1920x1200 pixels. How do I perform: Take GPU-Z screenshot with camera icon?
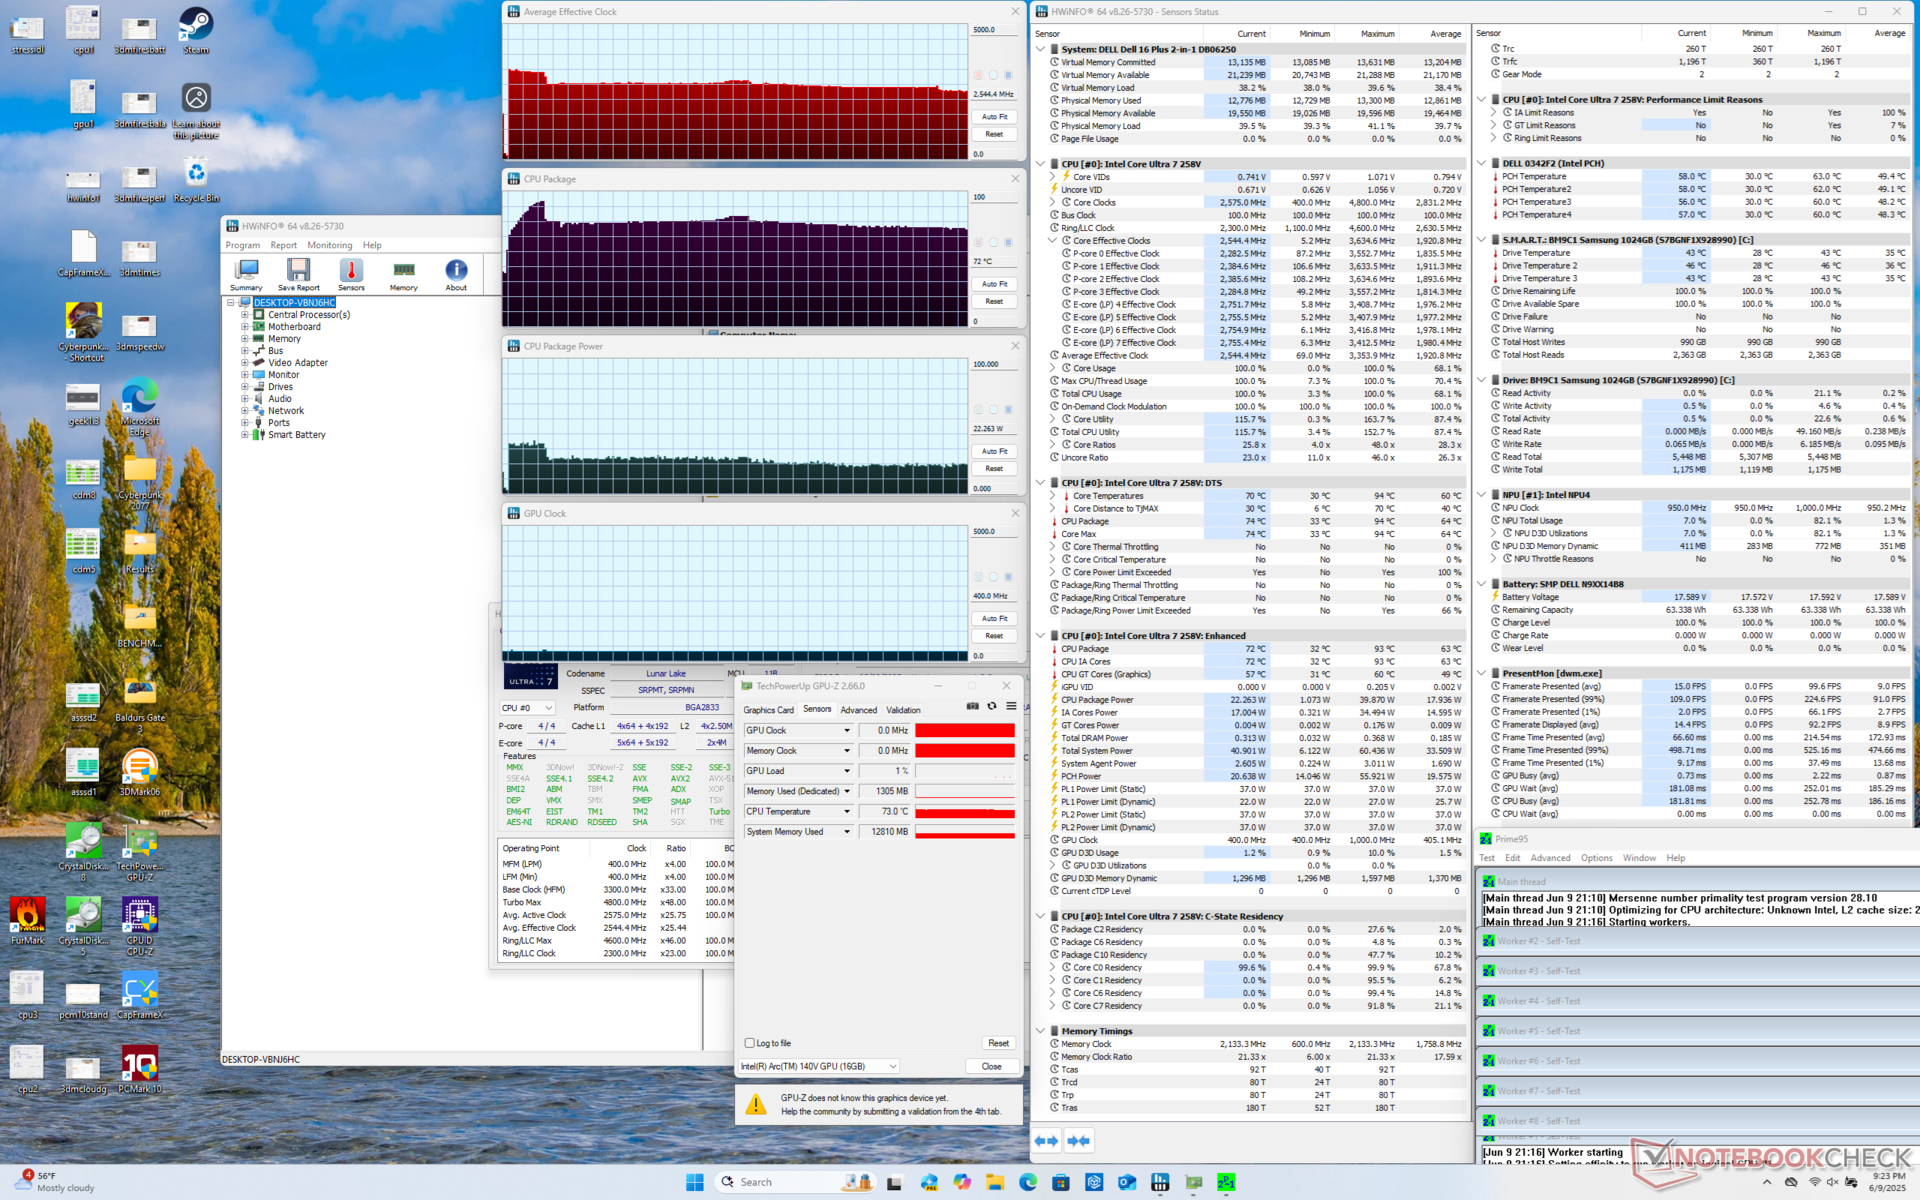tap(972, 706)
